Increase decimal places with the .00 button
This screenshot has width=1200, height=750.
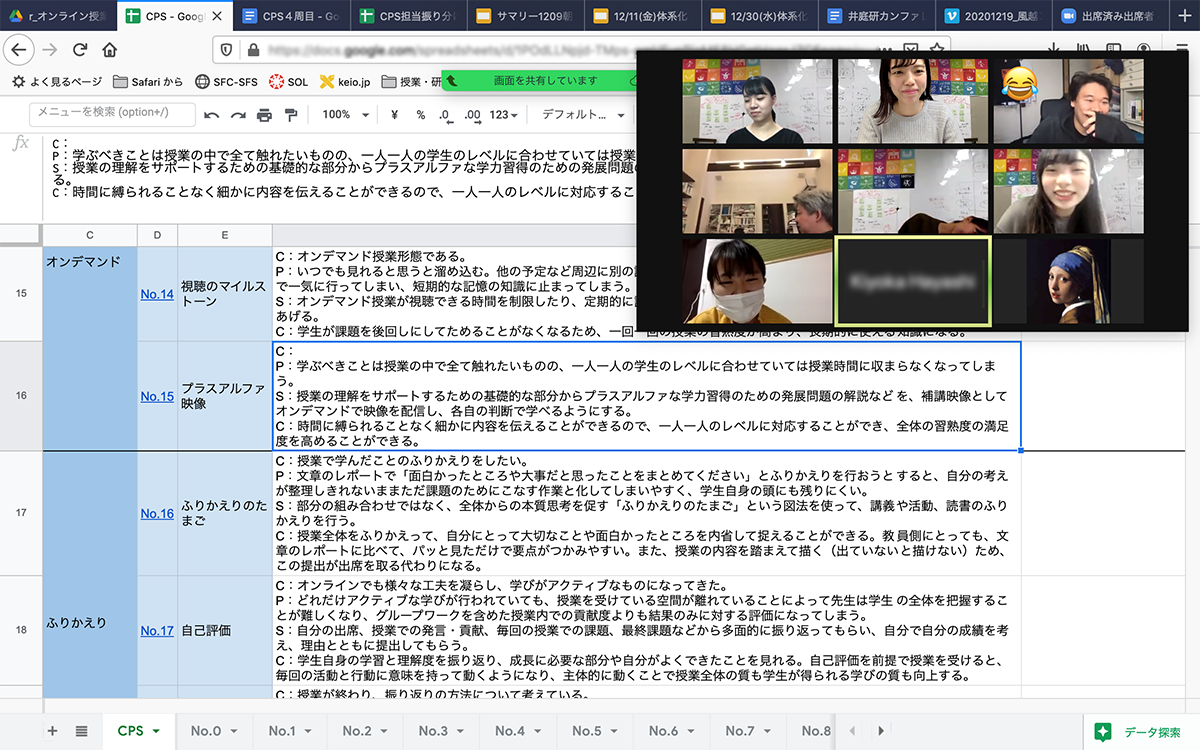472,115
